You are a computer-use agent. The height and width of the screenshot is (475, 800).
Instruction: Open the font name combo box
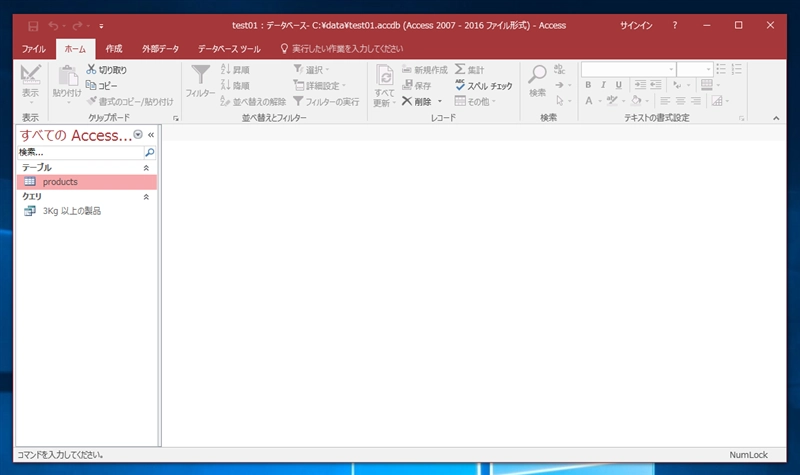tap(629, 69)
